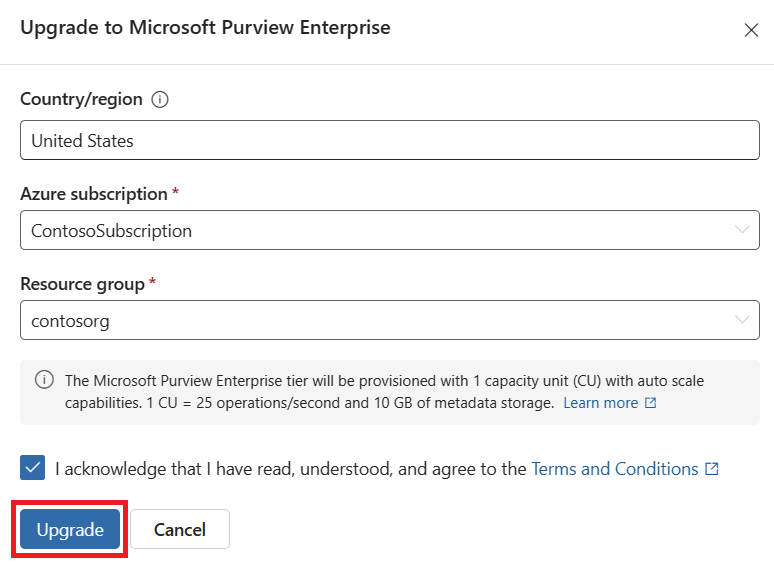Cancel the upgrade dialog
The height and width of the screenshot is (574, 774).
(x=180, y=529)
